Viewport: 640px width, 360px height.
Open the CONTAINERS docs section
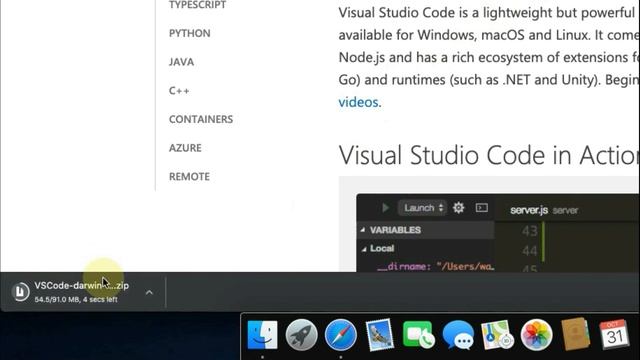coord(201,119)
